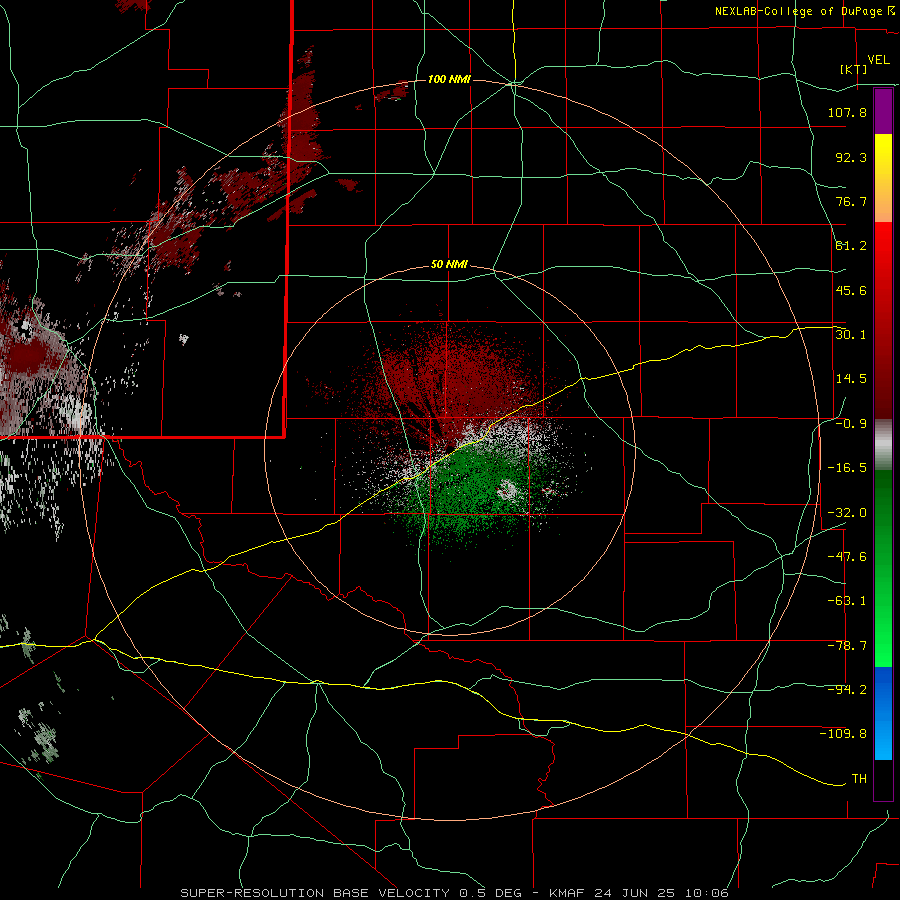Viewport: 900px width, 900px height.
Task: Click the product title caption at bottom
Action: (x=455, y=893)
